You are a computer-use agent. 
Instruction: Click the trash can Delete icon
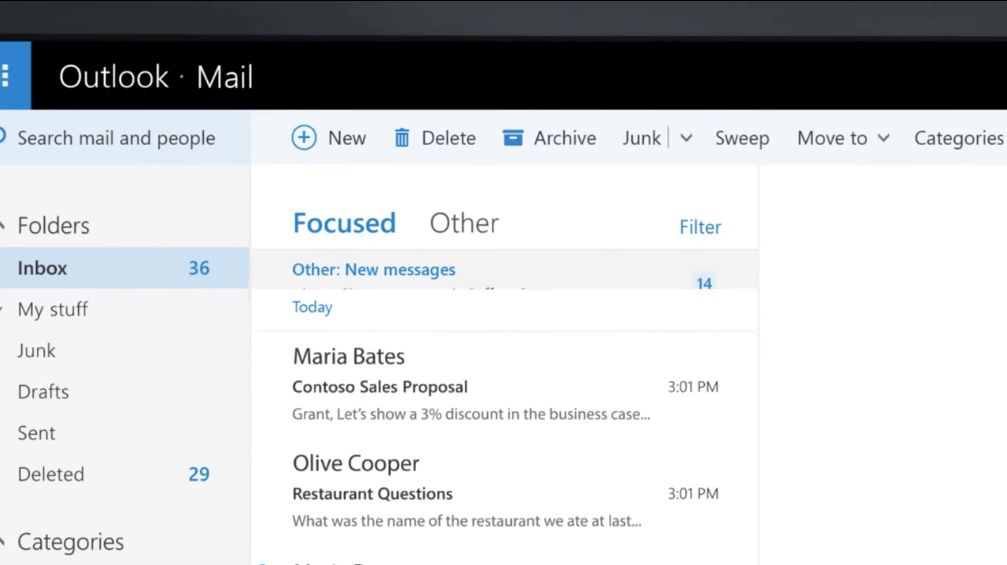tap(401, 137)
